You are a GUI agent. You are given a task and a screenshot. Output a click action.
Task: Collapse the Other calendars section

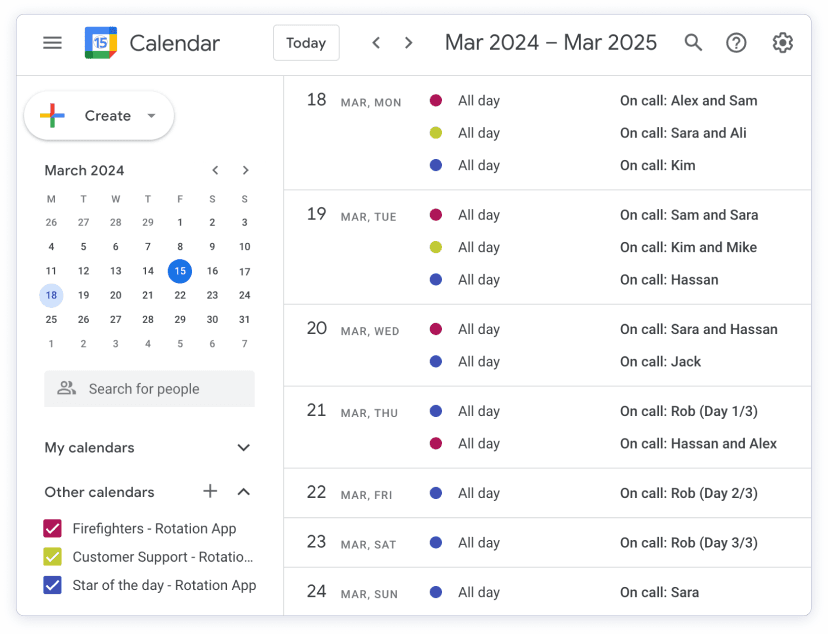[x=243, y=491]
